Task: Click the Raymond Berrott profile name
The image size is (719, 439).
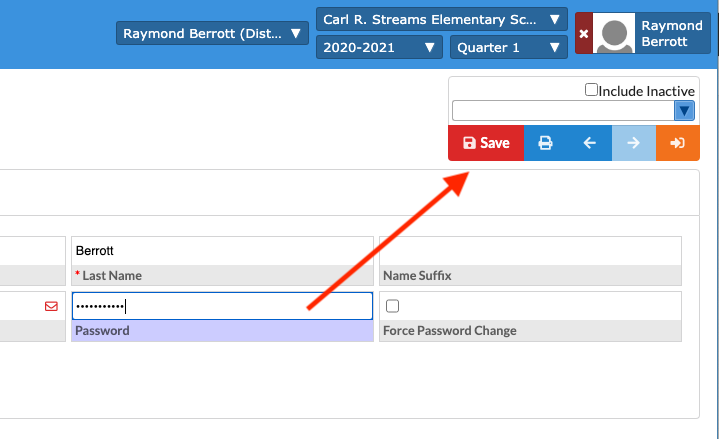Action: [x=672, y=34]
